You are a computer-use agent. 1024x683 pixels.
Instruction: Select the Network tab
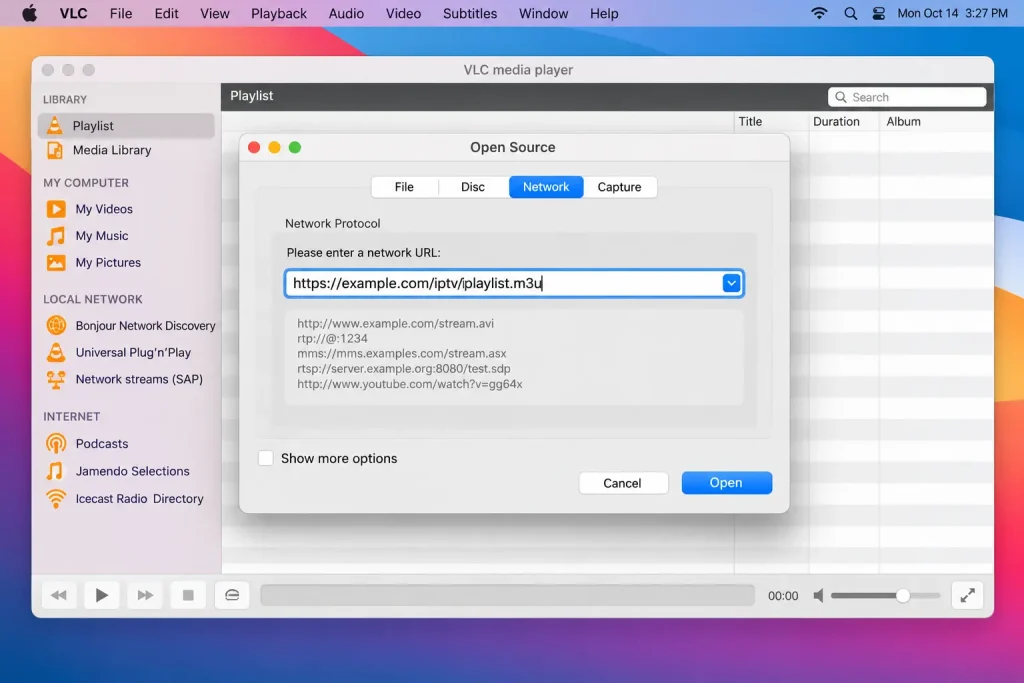[546, 187]
